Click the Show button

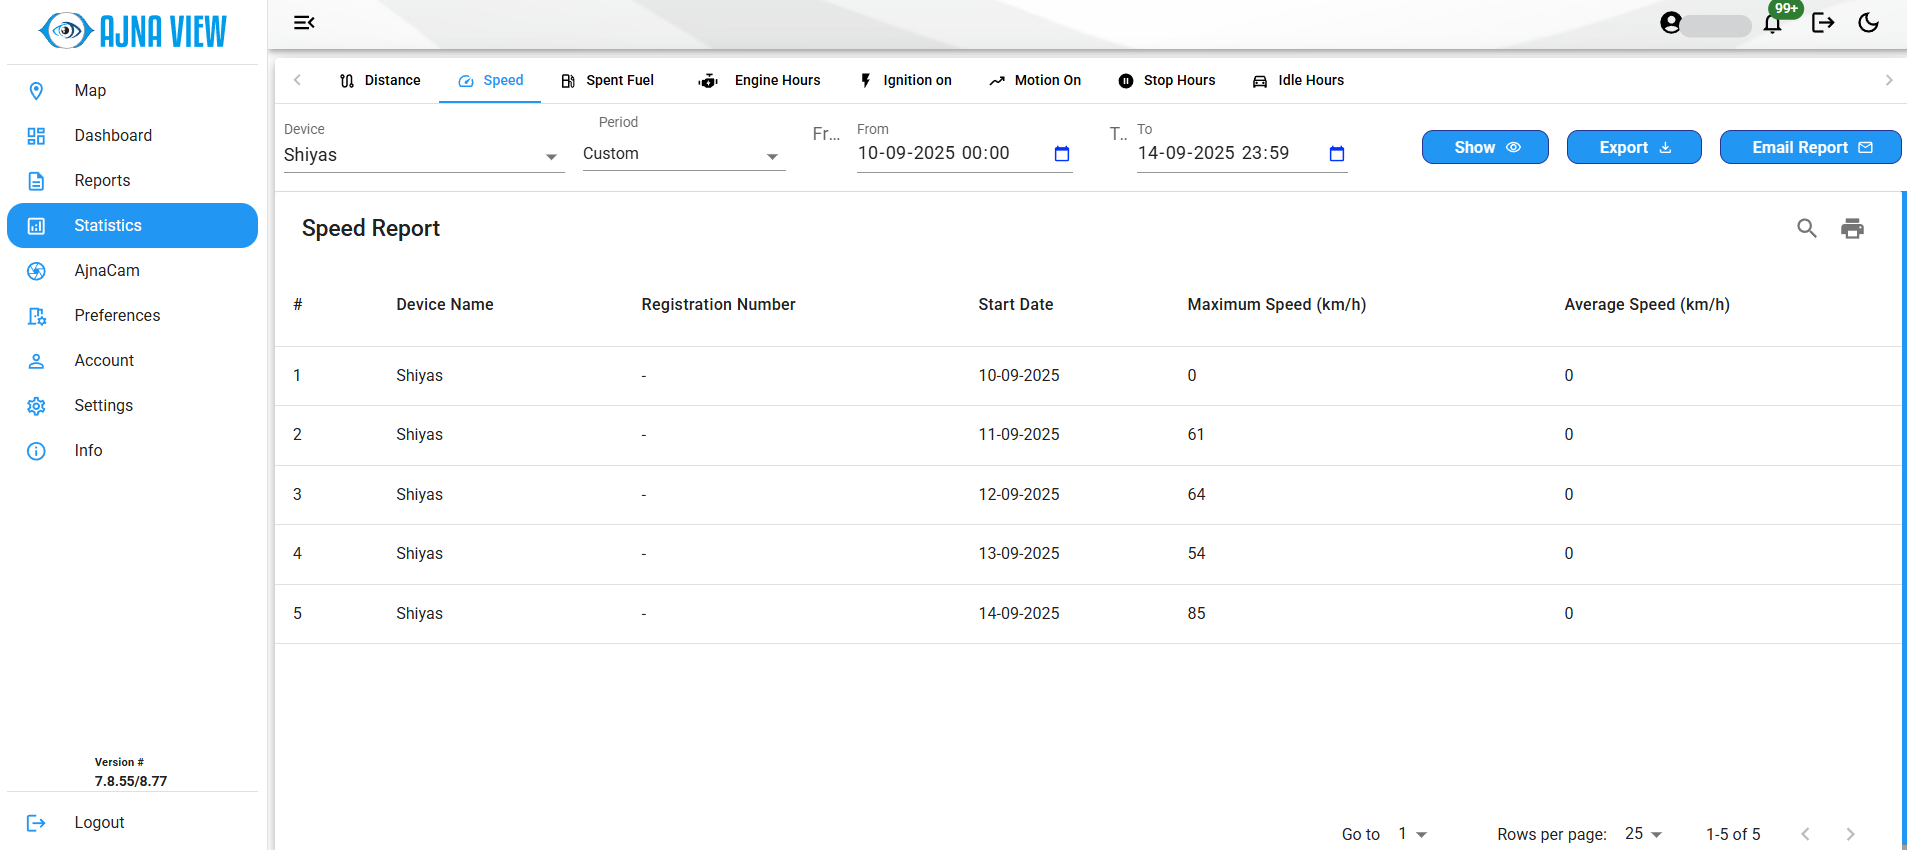point(1485,148)
